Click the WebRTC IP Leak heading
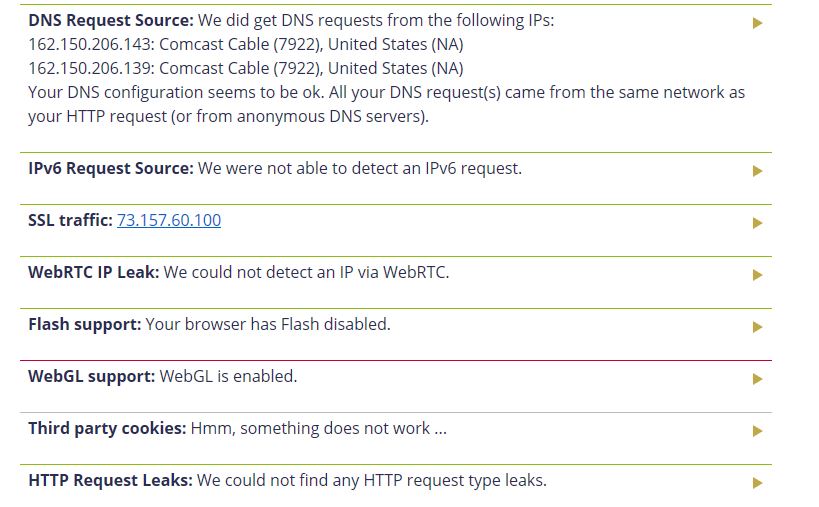Screen dimensions: 819x507 coord(93,272)
